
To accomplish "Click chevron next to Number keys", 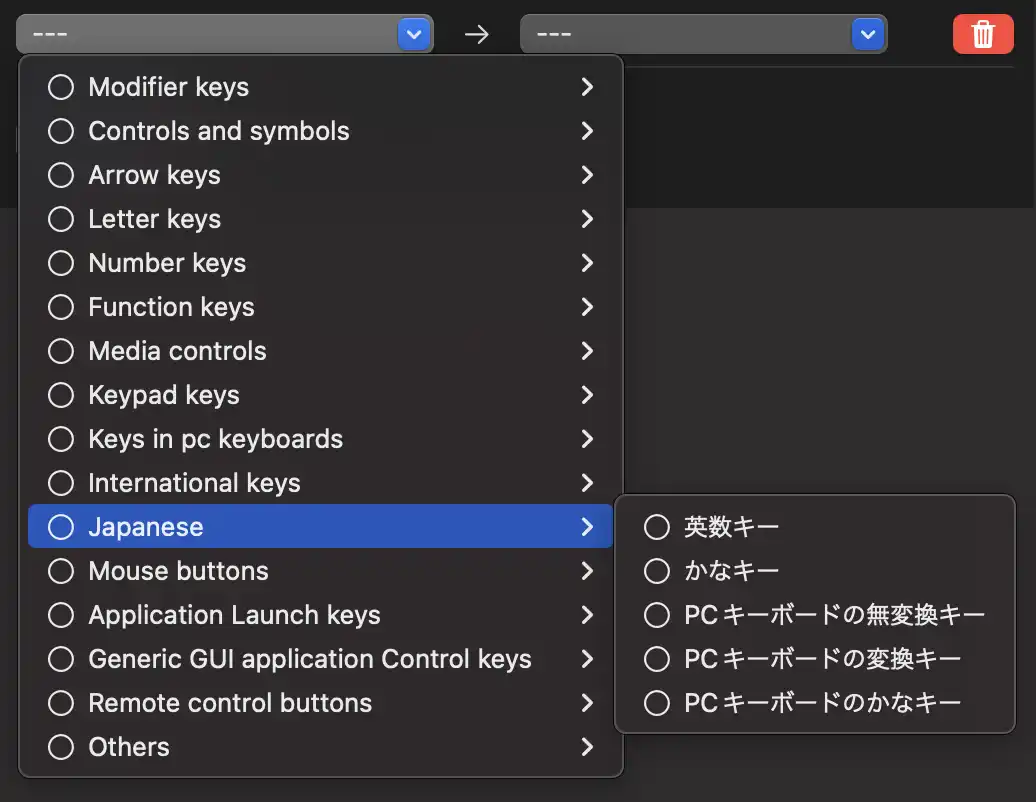I will (587, 263).
